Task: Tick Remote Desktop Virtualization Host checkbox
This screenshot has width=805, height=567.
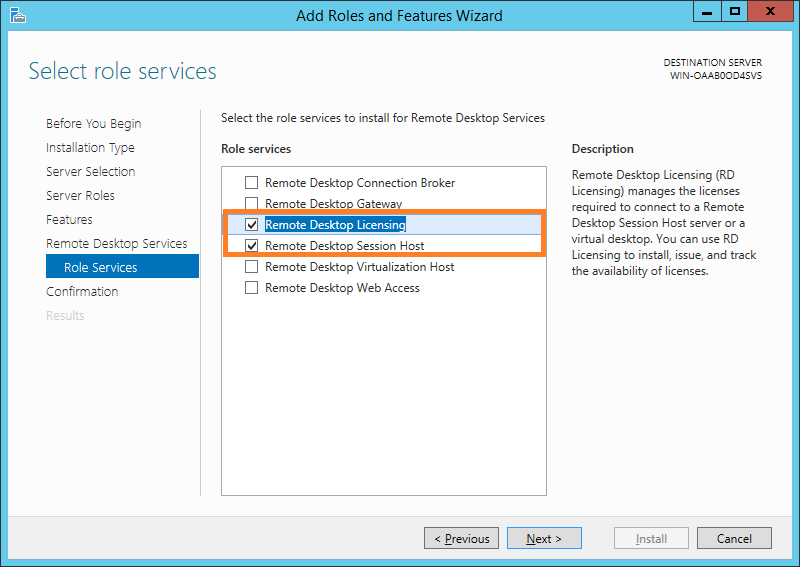Action: pos(252,267)
